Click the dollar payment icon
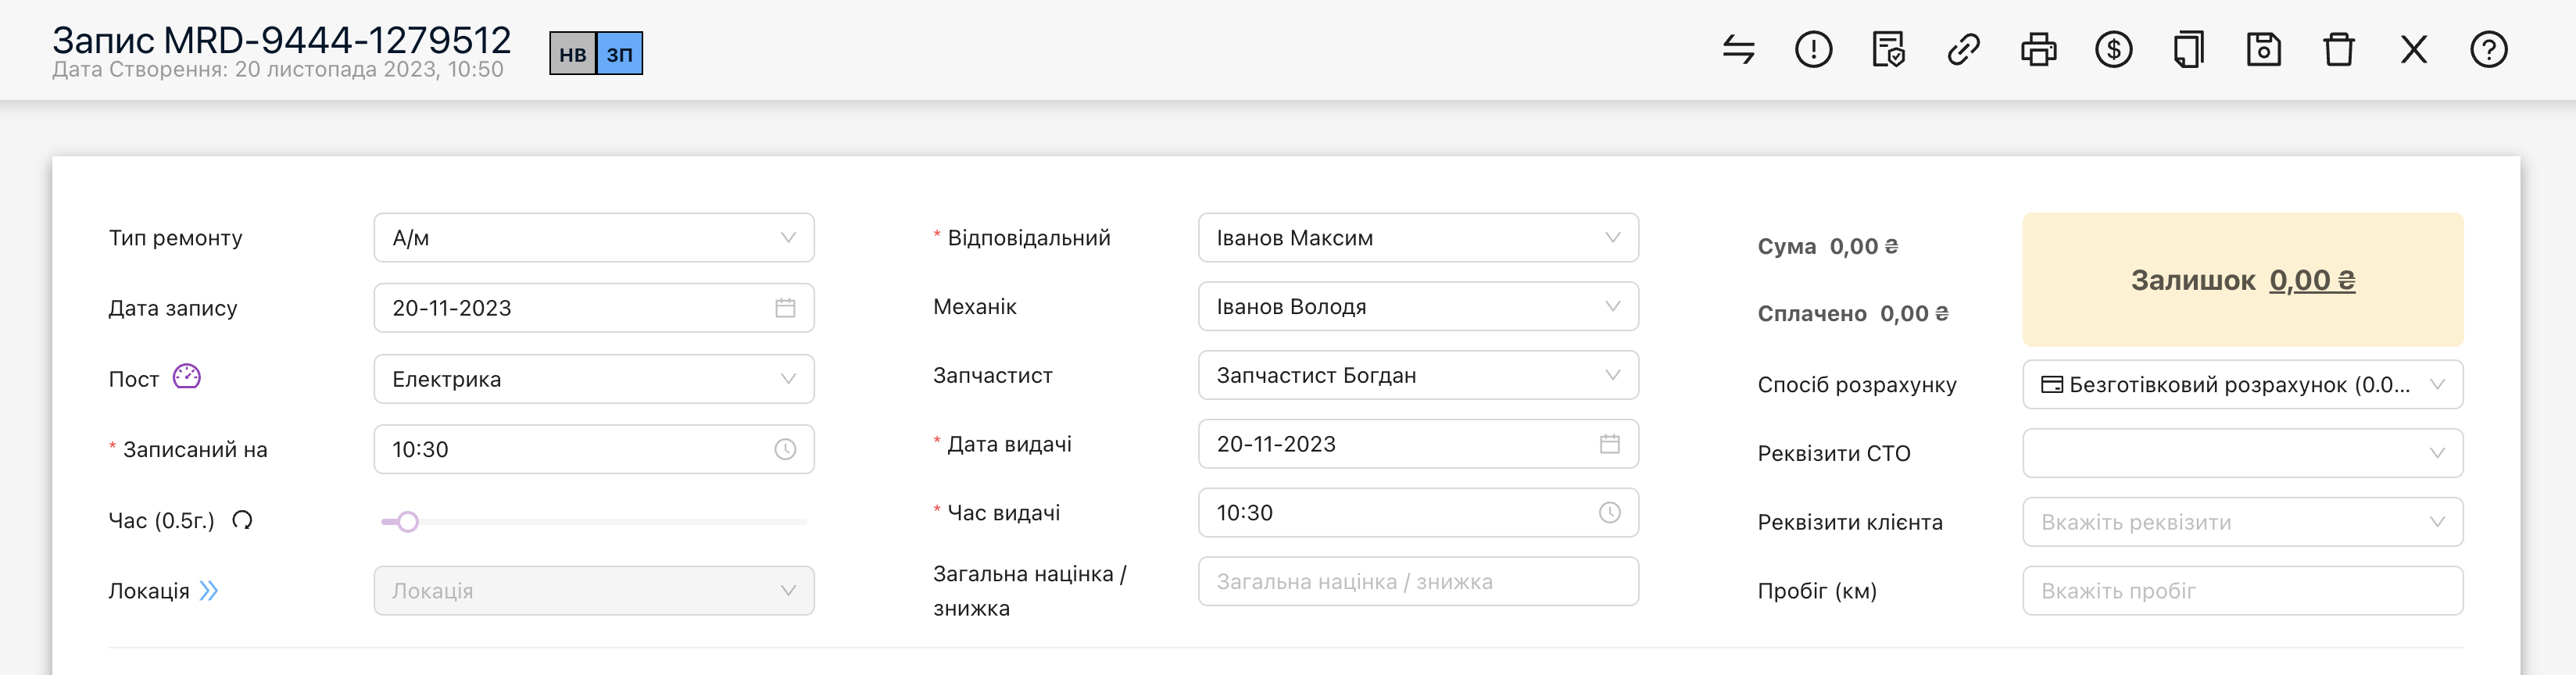This screenshot has height=675, width=2576. point(2113,49)
